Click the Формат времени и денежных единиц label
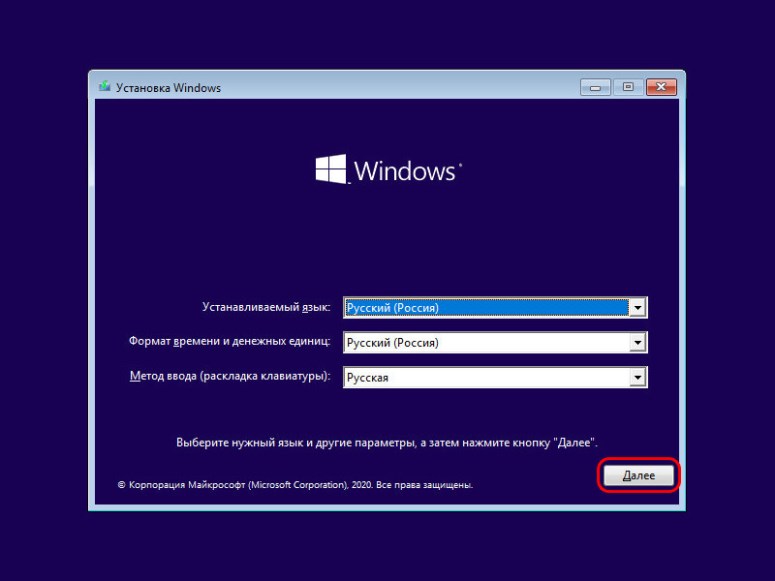 229,342
